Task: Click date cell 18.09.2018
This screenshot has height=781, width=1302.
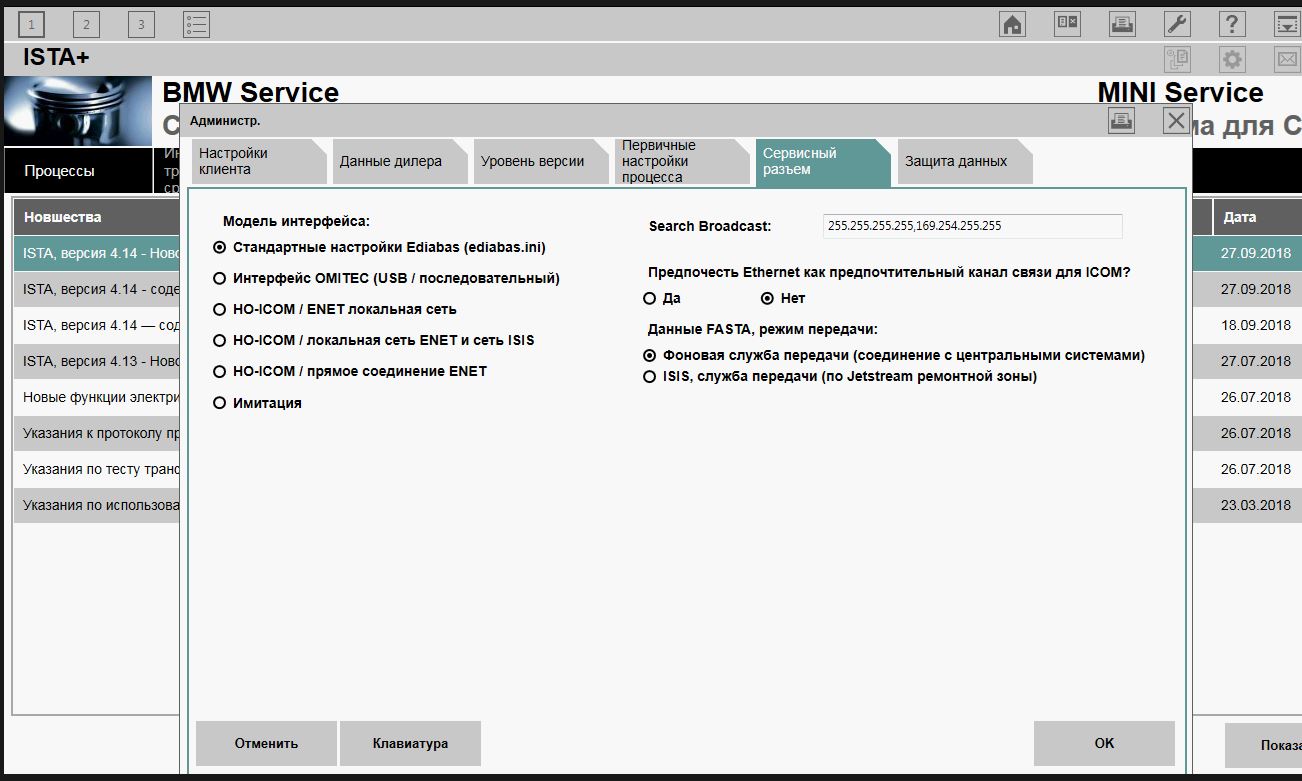Action: [x=1256, y=325]
